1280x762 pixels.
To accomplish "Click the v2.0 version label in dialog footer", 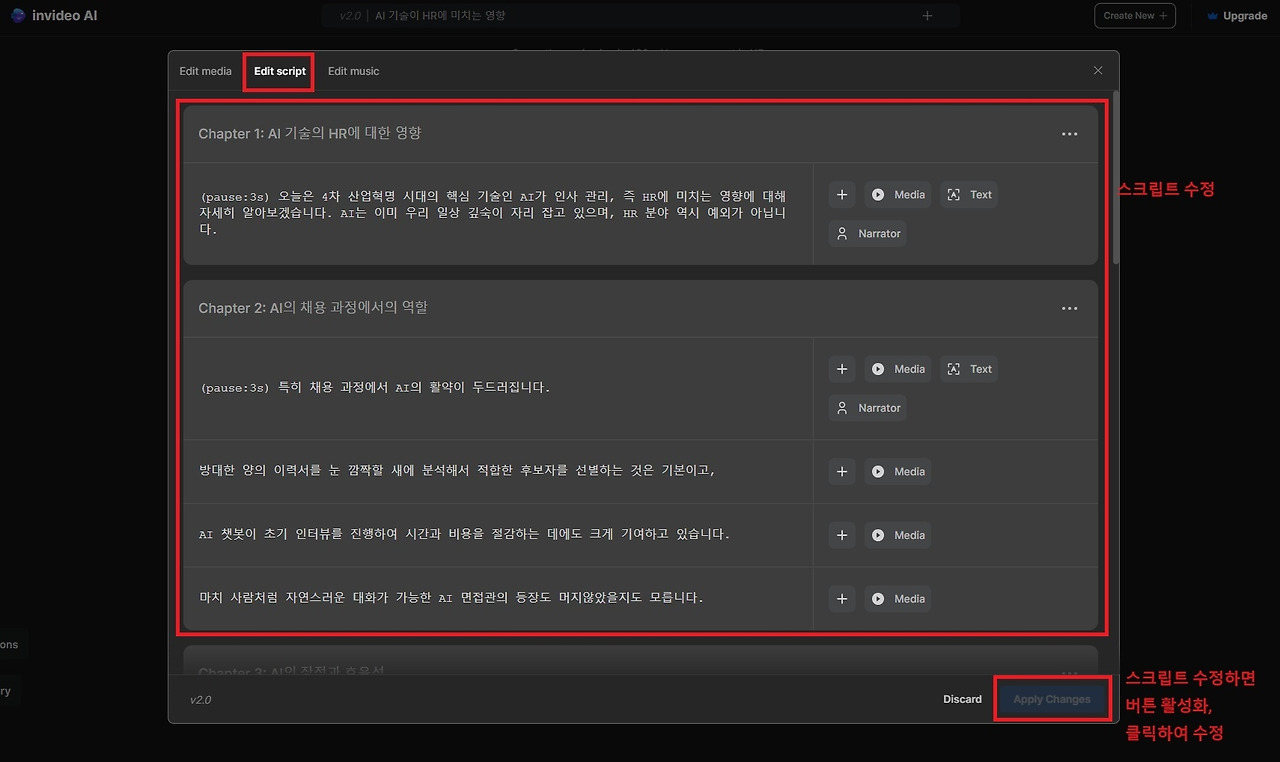I will tap(201, 700).
